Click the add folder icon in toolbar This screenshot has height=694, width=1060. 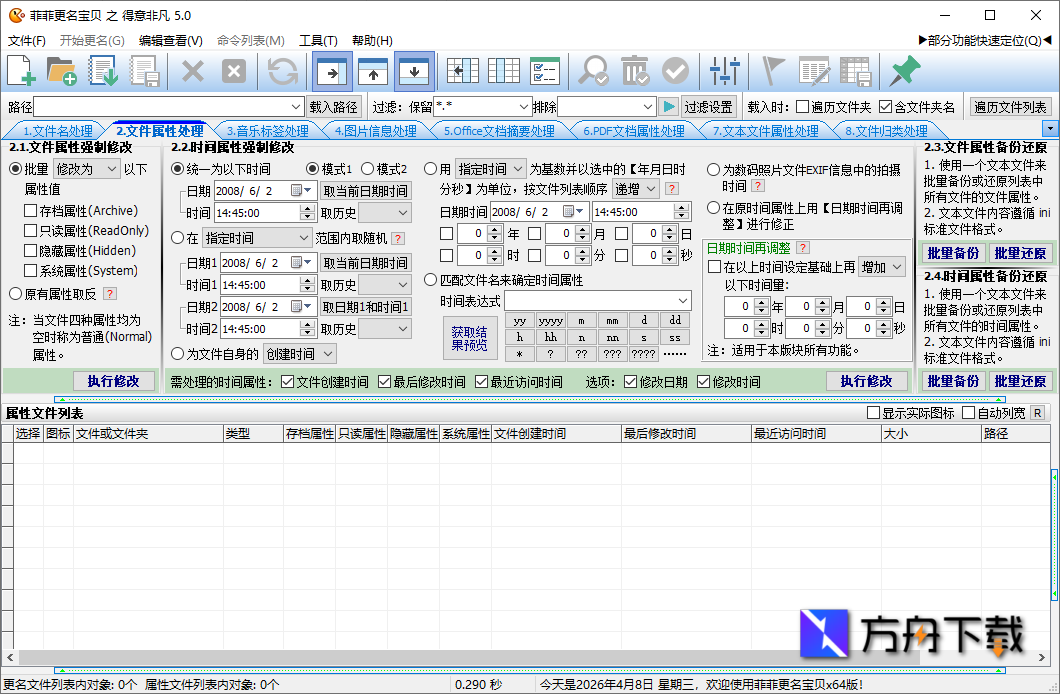coord(62,71)
